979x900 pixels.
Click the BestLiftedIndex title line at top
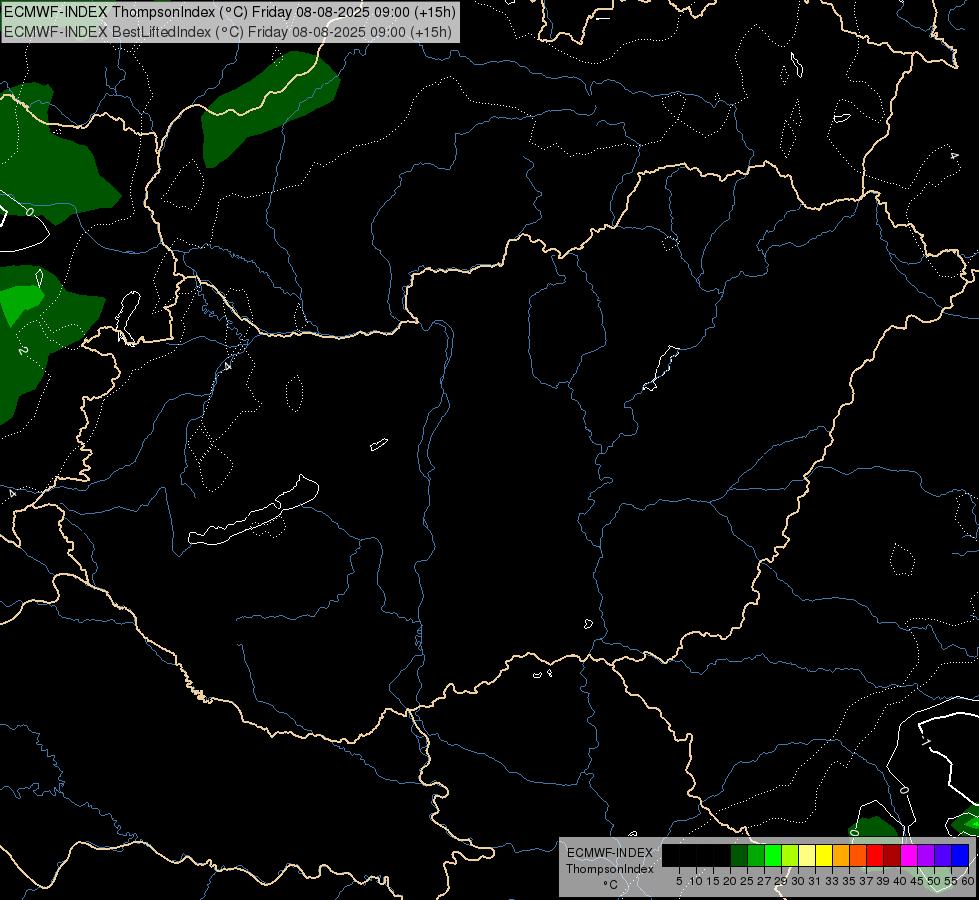227,32
